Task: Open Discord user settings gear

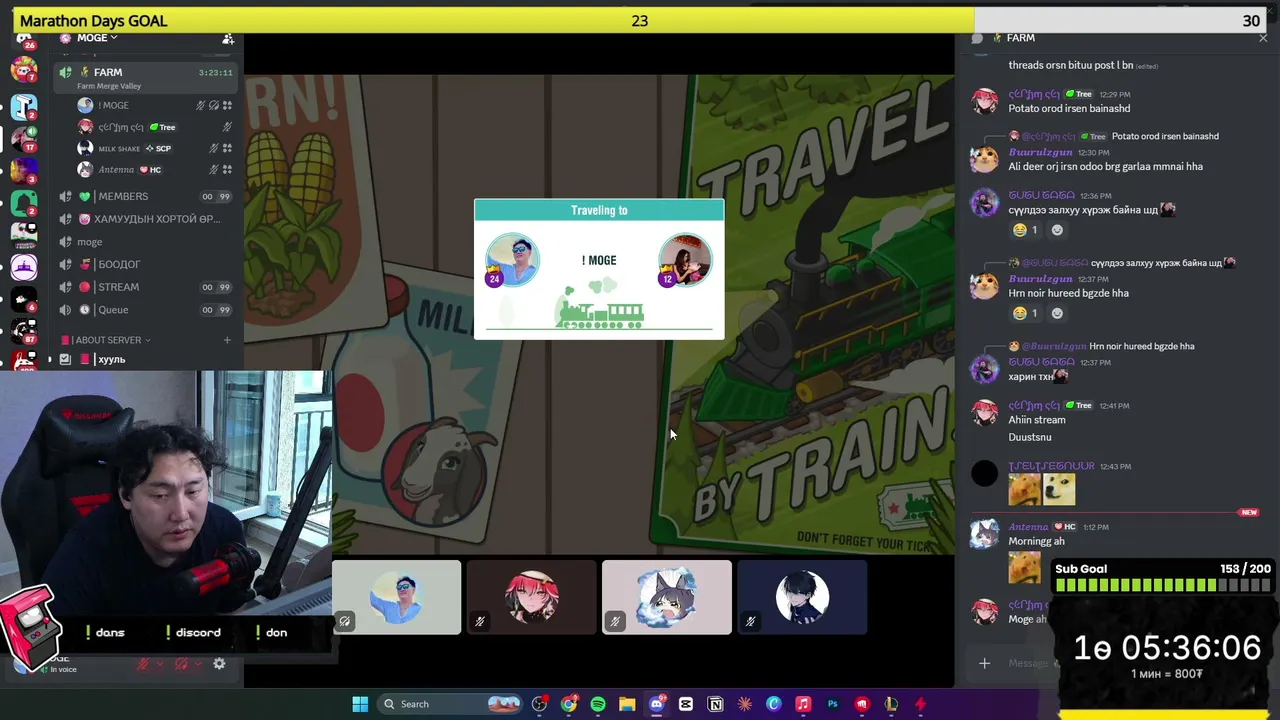Action: (219, 663)
